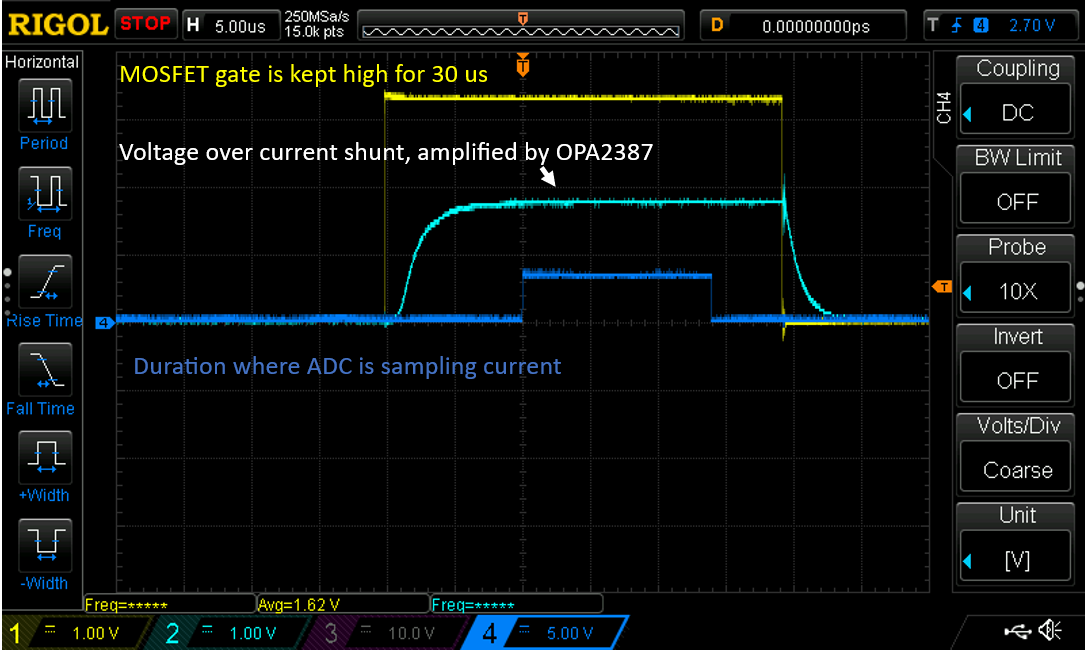Click the trigger source channel 4 badge
This screenshot has width=1085, height=651.
(x=981, y=26)
